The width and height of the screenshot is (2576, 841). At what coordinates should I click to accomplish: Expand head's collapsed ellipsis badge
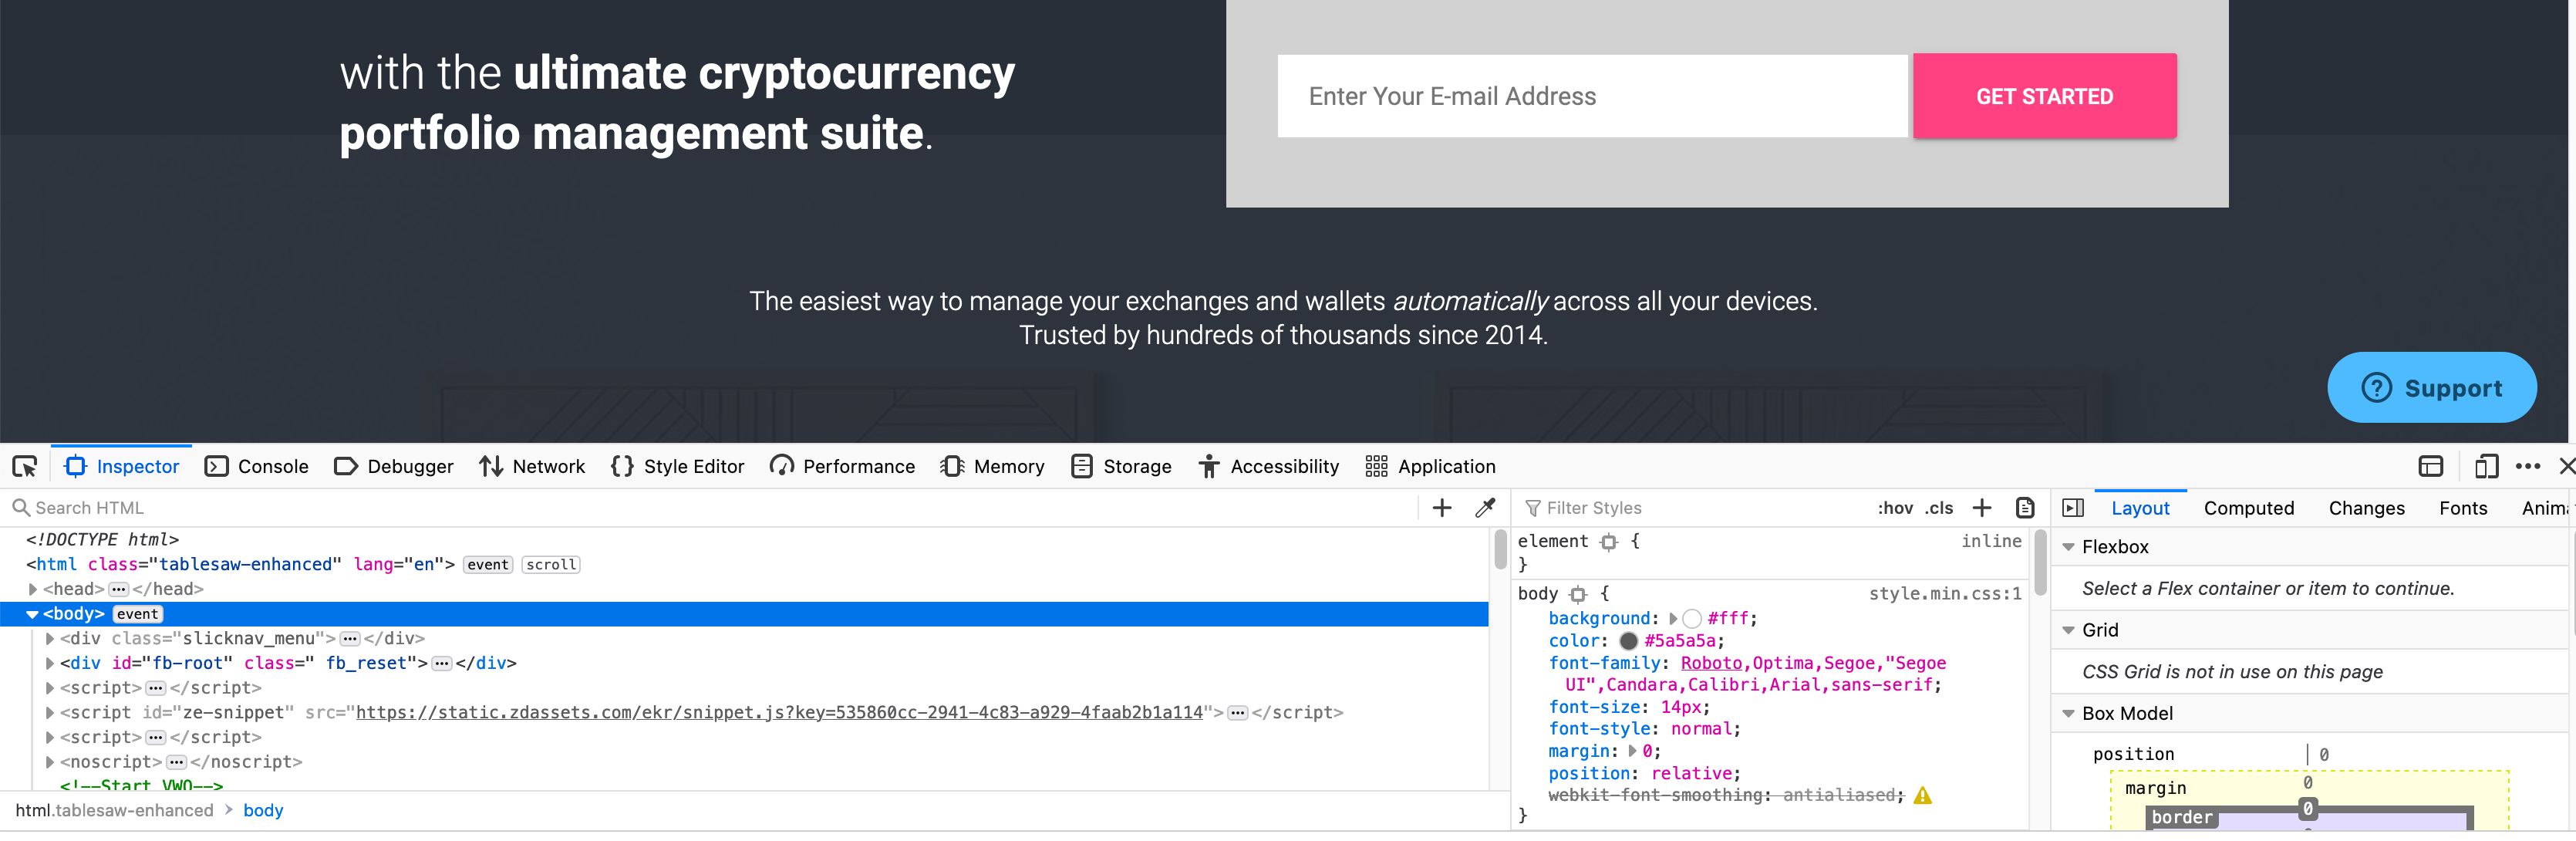(118, 590)
